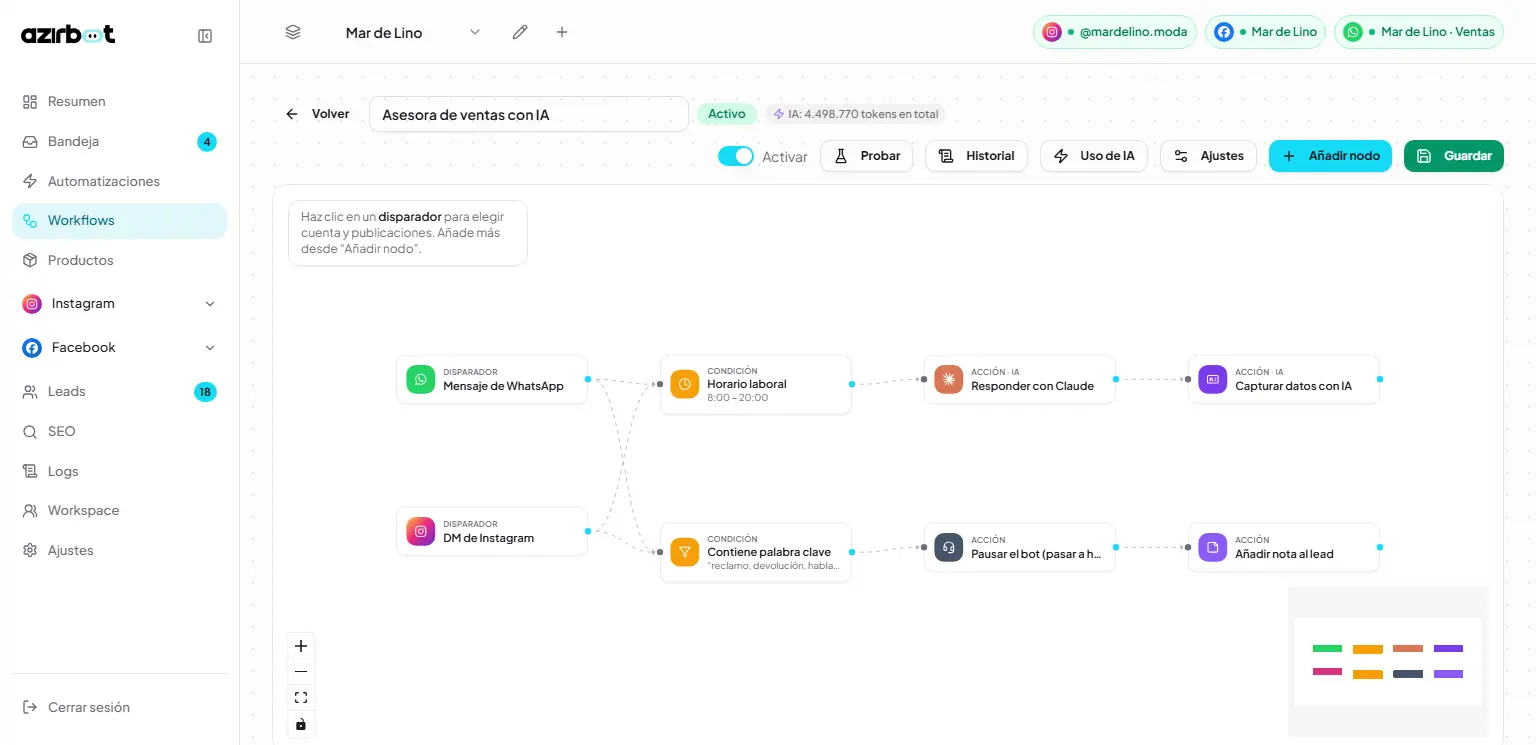This screenshot has width=1536, height=745.
Task: Zoom in on the canvas
Action: pyautogui.click(x=301, y=646)
